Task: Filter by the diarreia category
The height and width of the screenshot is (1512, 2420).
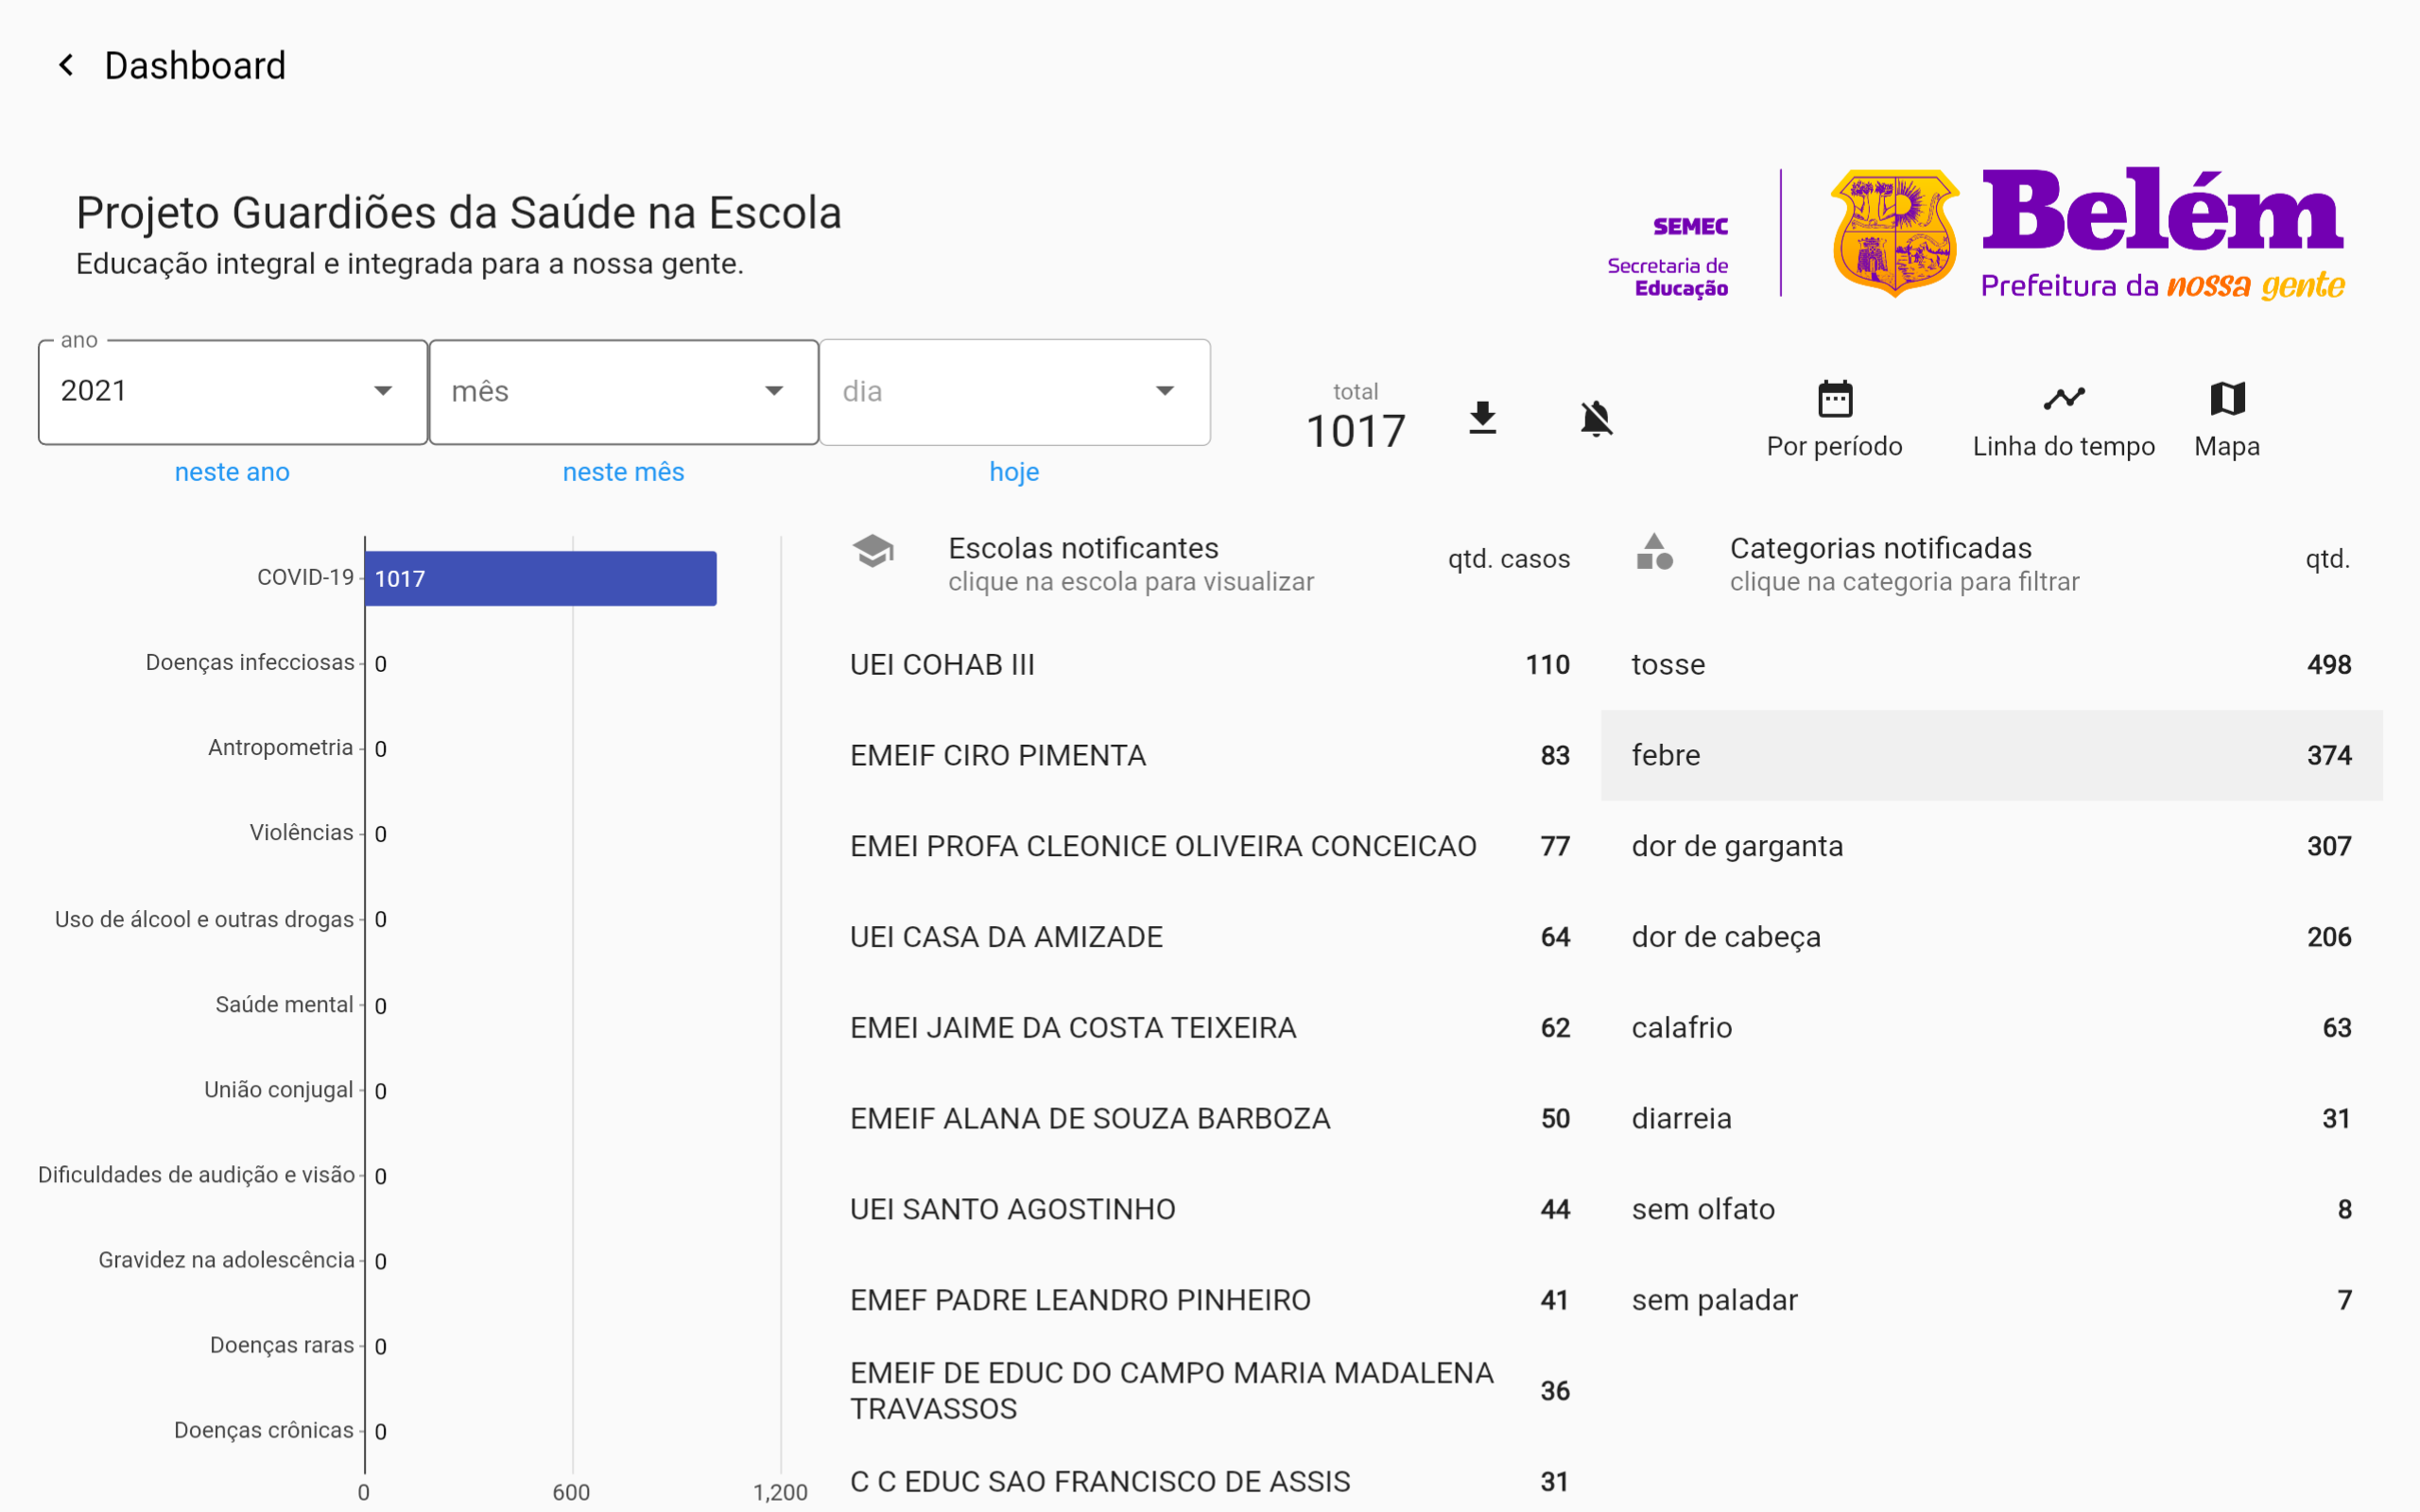Action: [1991, 1118]
